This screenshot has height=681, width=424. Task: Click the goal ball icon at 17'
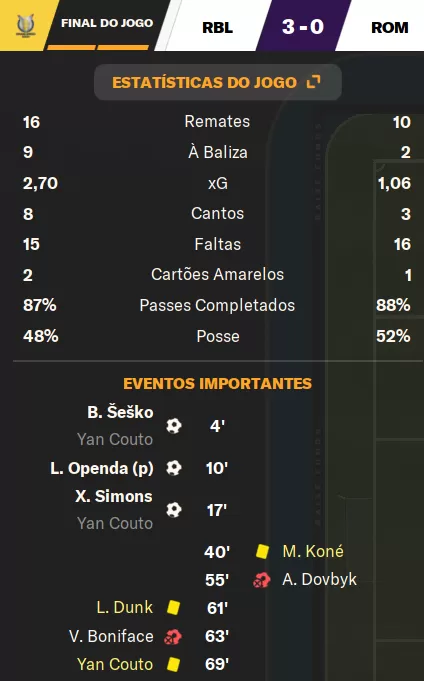174,509
